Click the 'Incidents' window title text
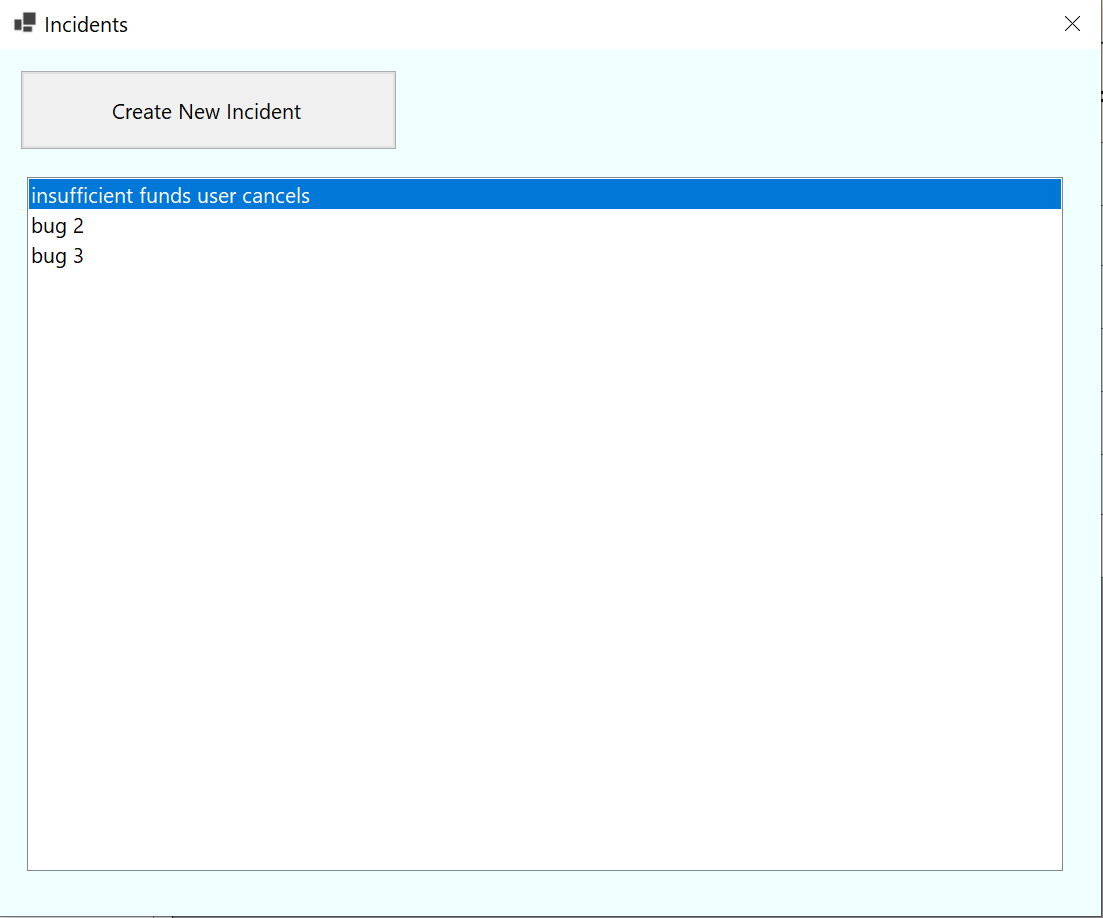The width and height of the screenshot is (1103, 918). point(86,25)
